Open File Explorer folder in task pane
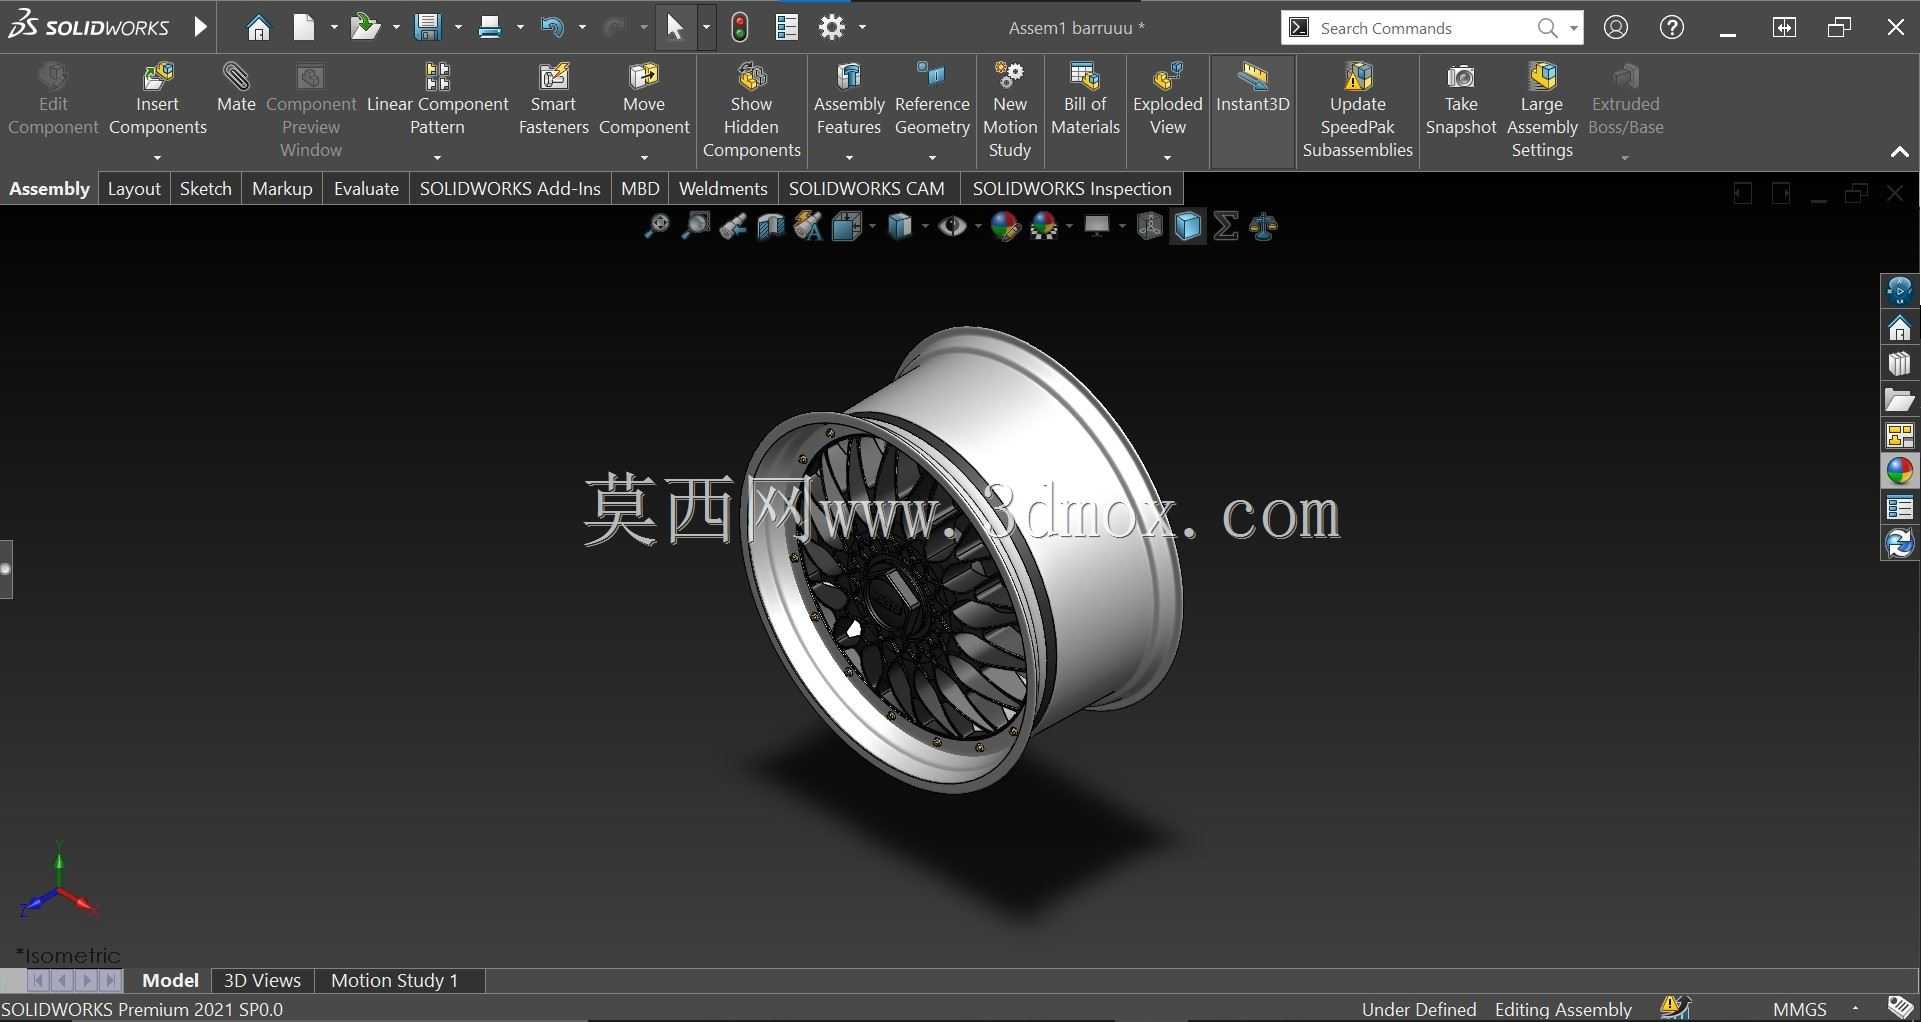 point(1899,400)
